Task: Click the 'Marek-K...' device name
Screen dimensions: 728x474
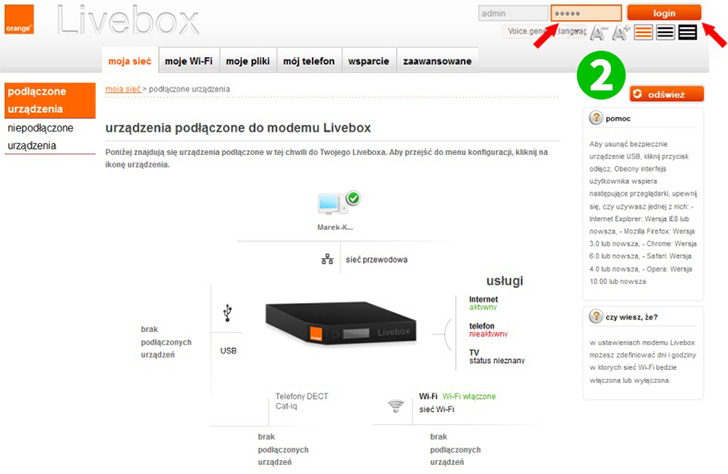Action: tap(335, 227)
